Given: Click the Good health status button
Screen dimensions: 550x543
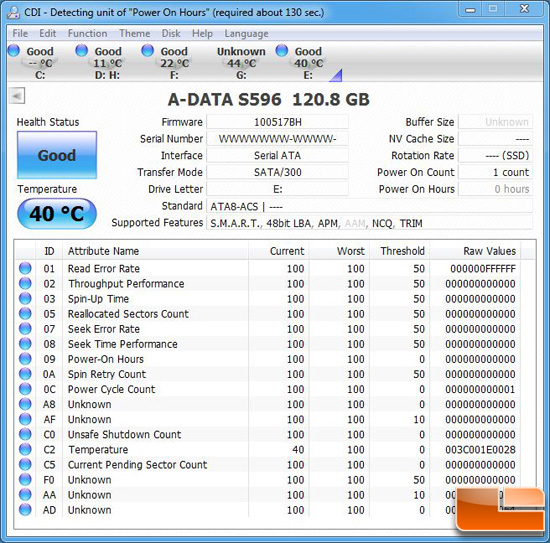Looking at the screenshot, I should (57, 155).
